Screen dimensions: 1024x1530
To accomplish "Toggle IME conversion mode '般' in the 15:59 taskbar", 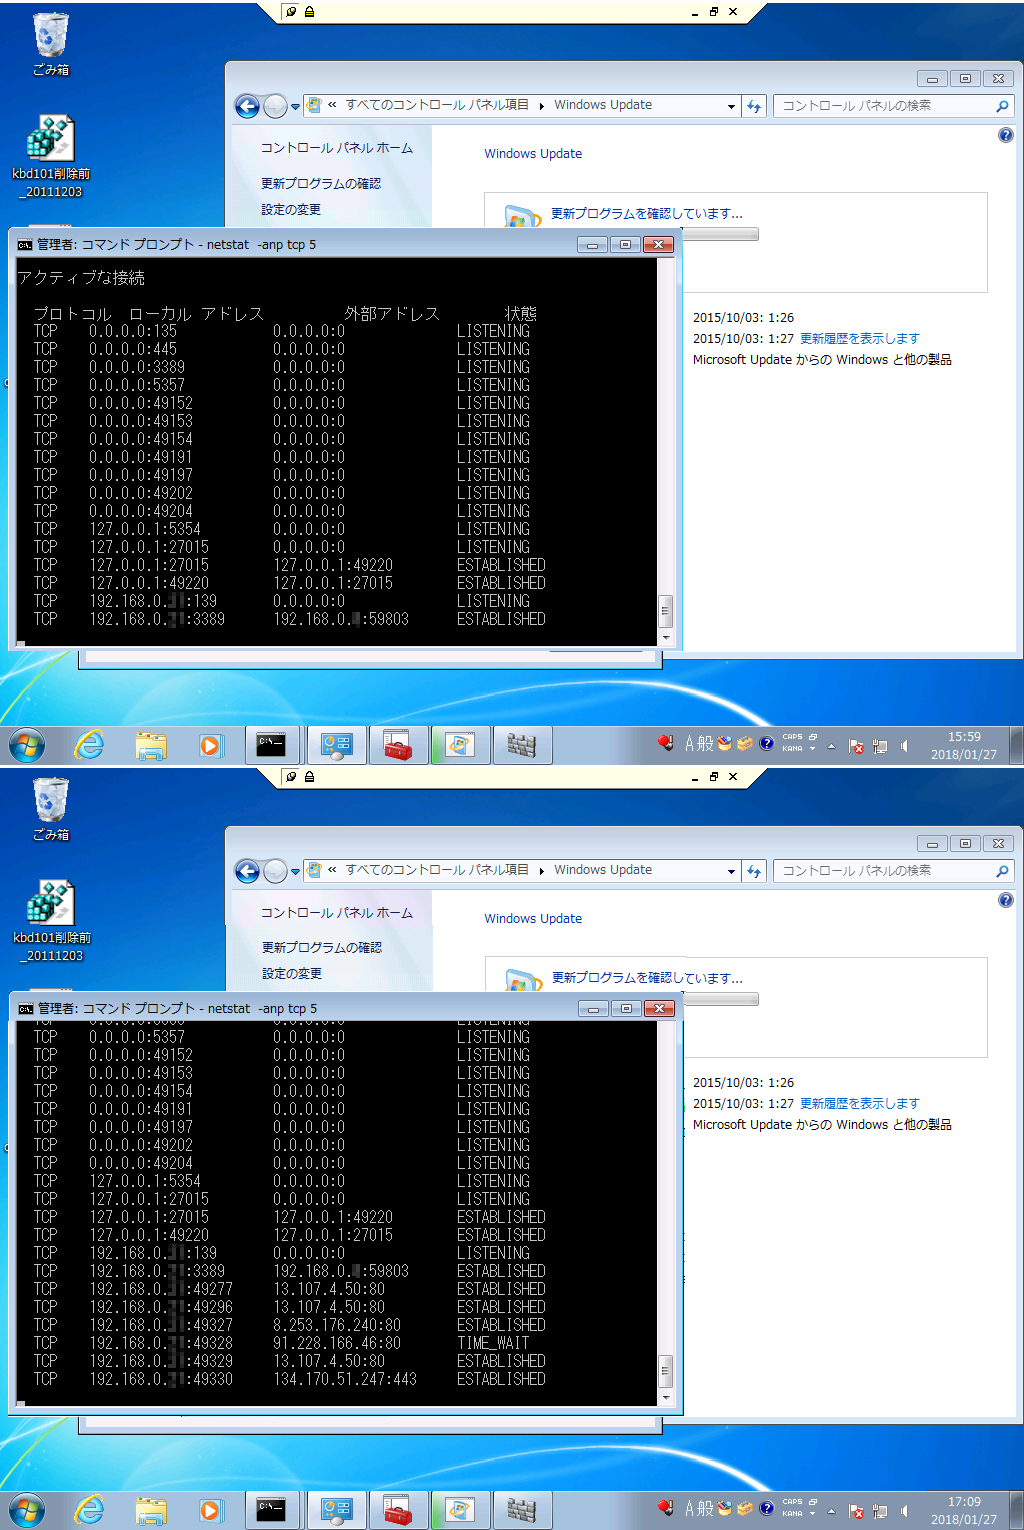I will coord(706,743).
